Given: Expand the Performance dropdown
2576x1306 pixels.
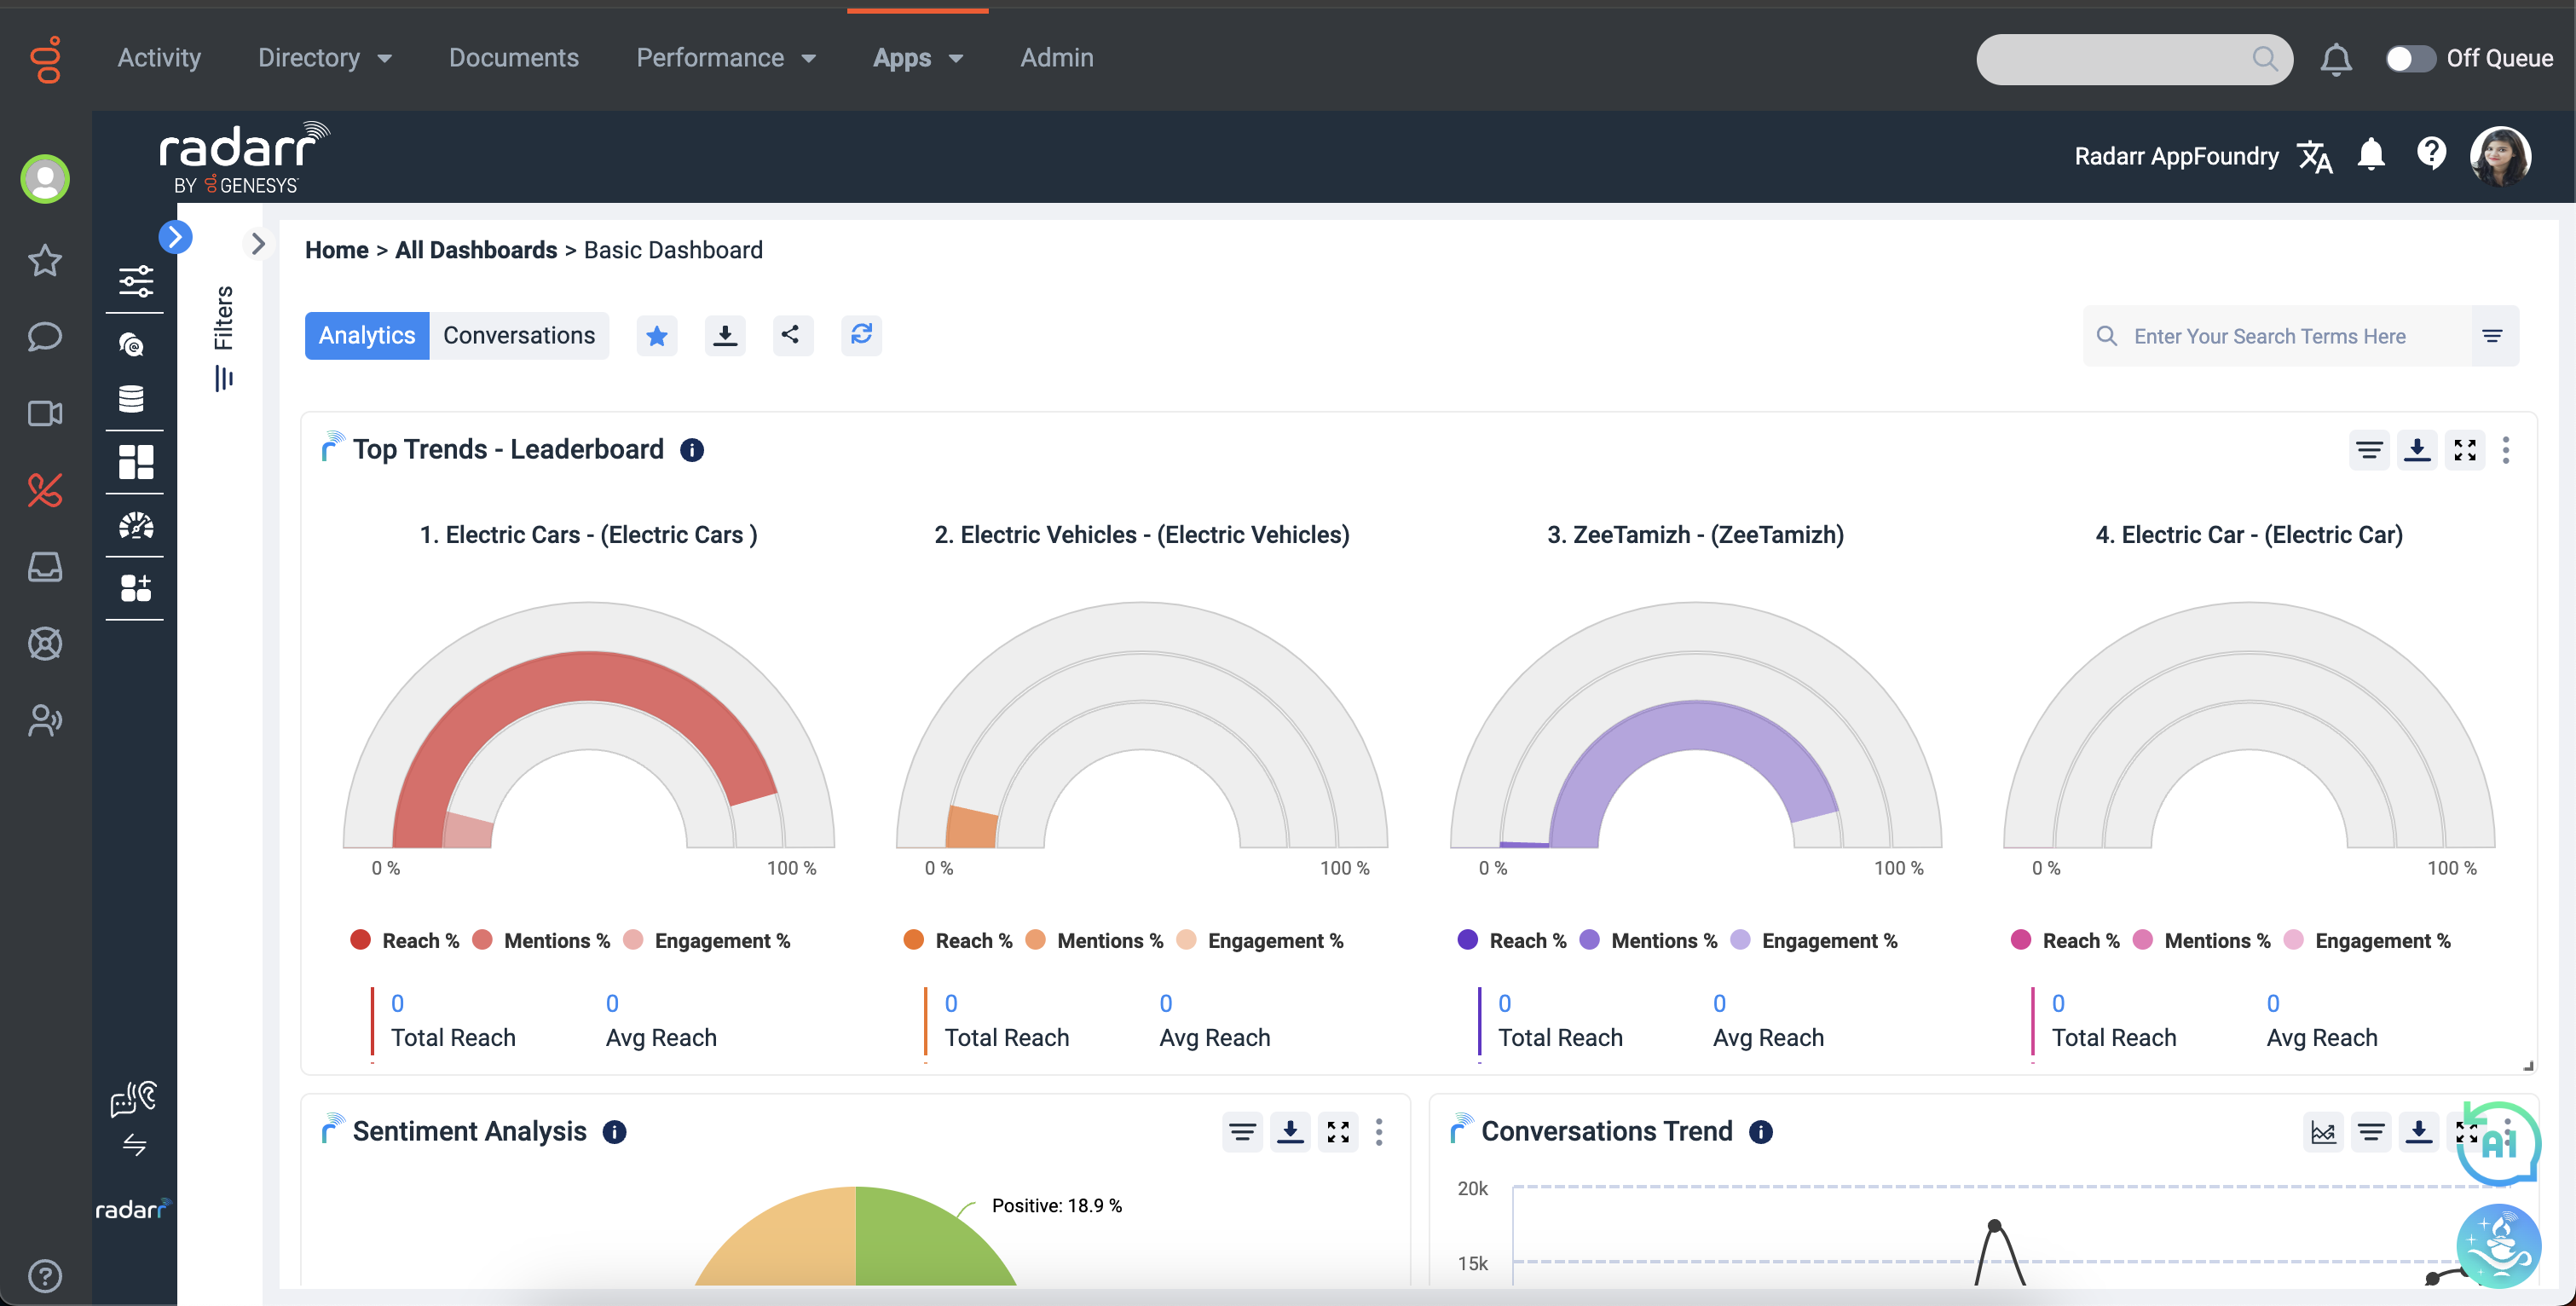Looking at the screenshot, I should point(727,58).
